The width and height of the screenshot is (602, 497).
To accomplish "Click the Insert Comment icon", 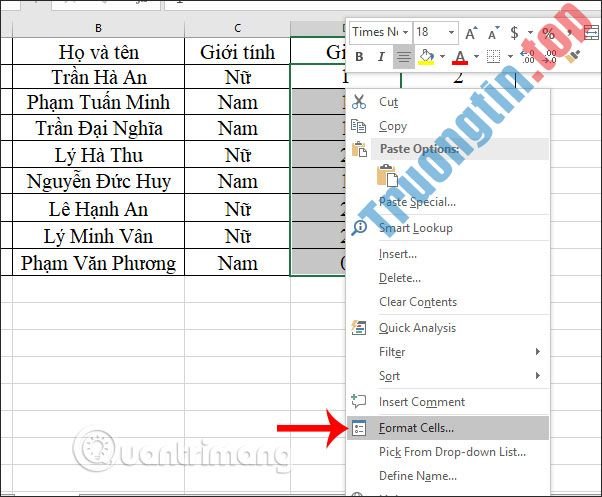I will point(359,401).
